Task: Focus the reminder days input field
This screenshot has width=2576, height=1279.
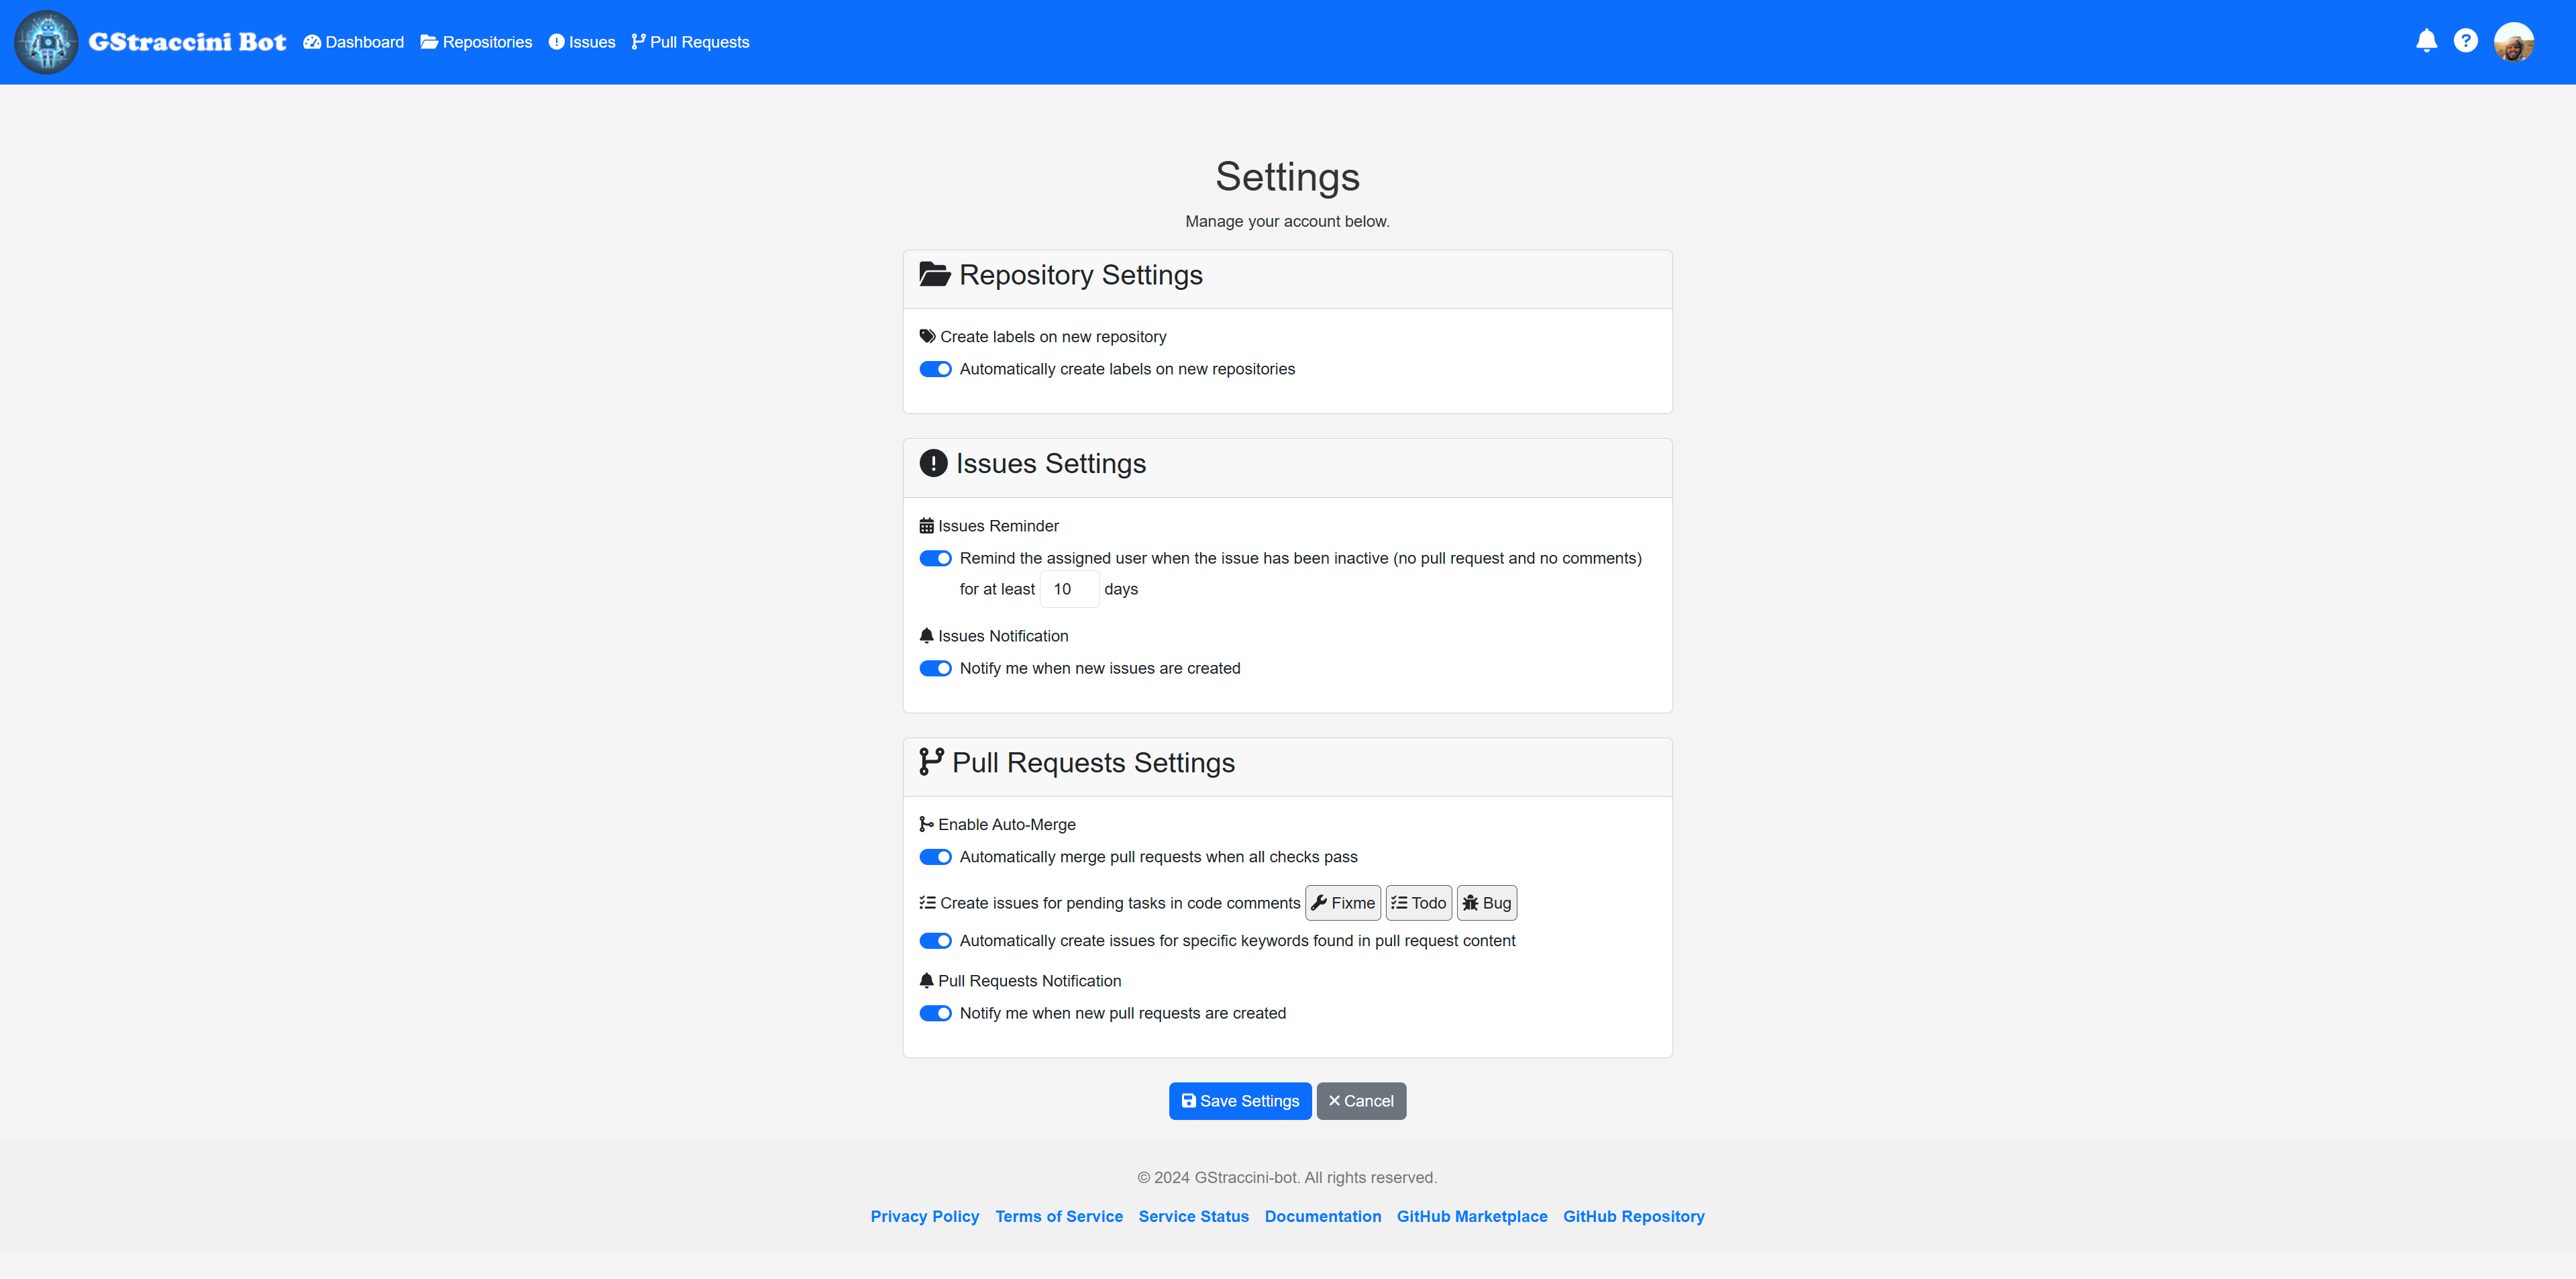Action: [1069, 589]
